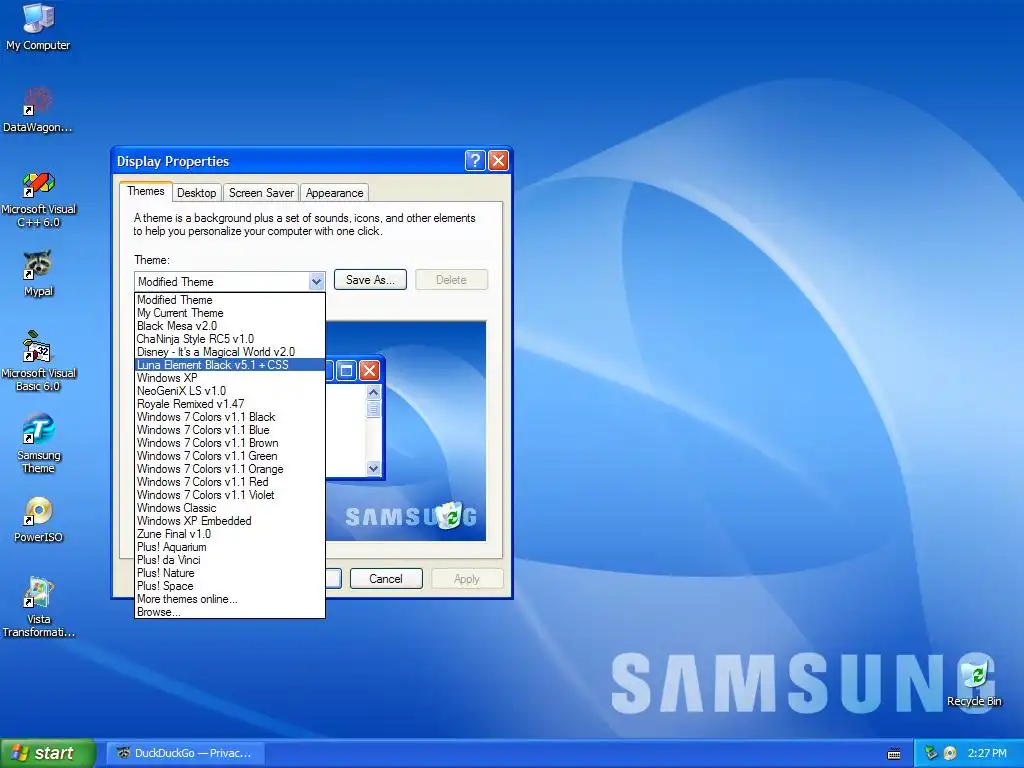The height and width of the screenshot is (768, 1024).
Task: Select ChaNinja Style RC5 v1.0 theme
Action: click(230, 339)
